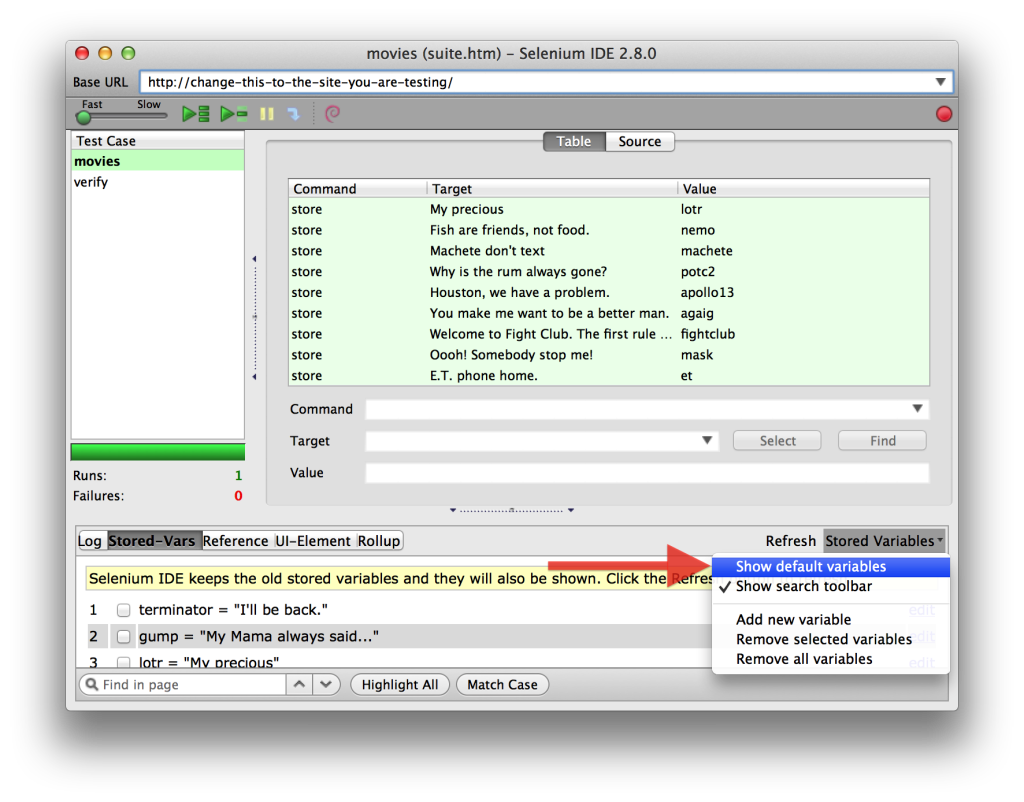Play current test case
The image size is (1024, 802).
(x=234, y=114)
